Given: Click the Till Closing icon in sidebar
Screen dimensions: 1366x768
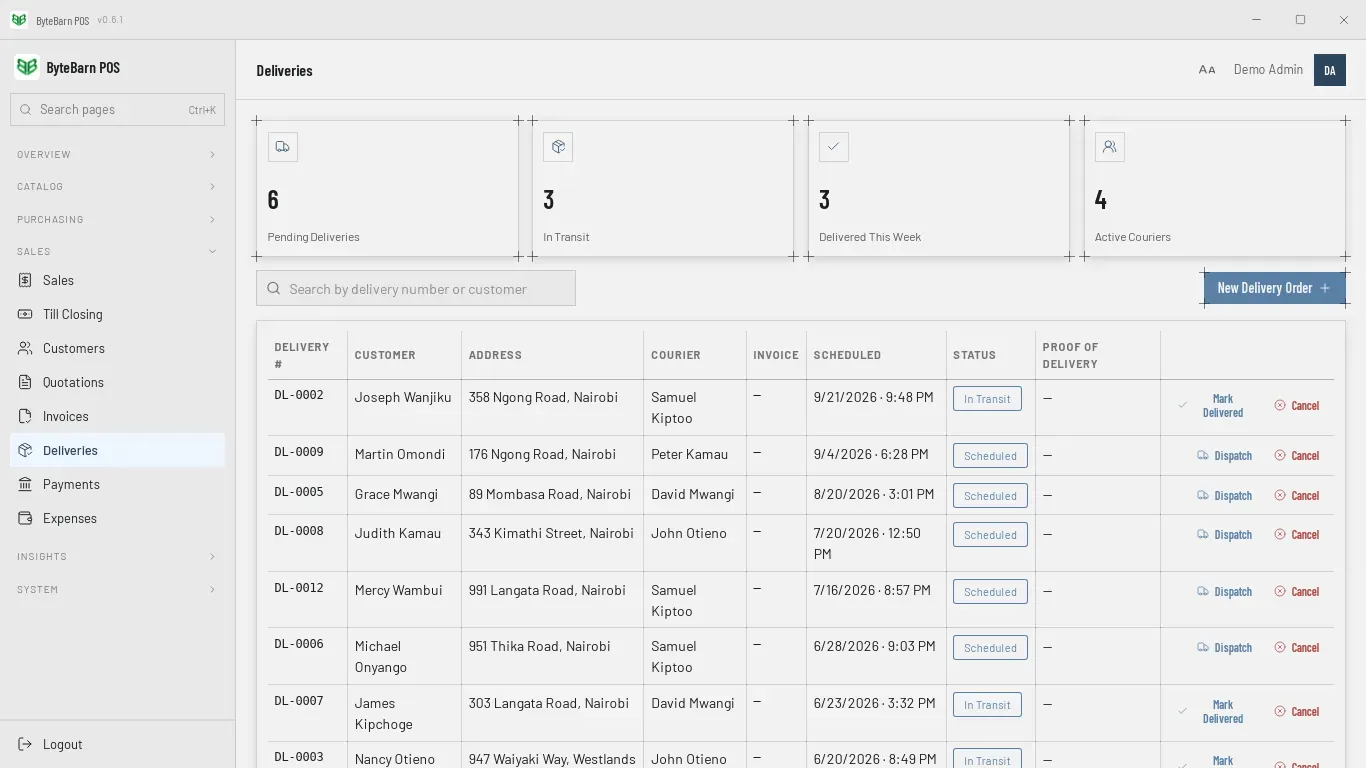Looking at the screenshot, I should coord(25,314).
